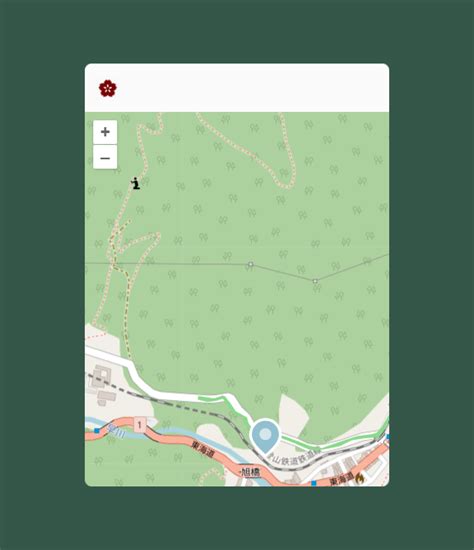The height and width of the screenshot is (550, 474).
Task: Click the 東海道 label beside flame icon
Action: pyautogui.click(x=341, y=479)
